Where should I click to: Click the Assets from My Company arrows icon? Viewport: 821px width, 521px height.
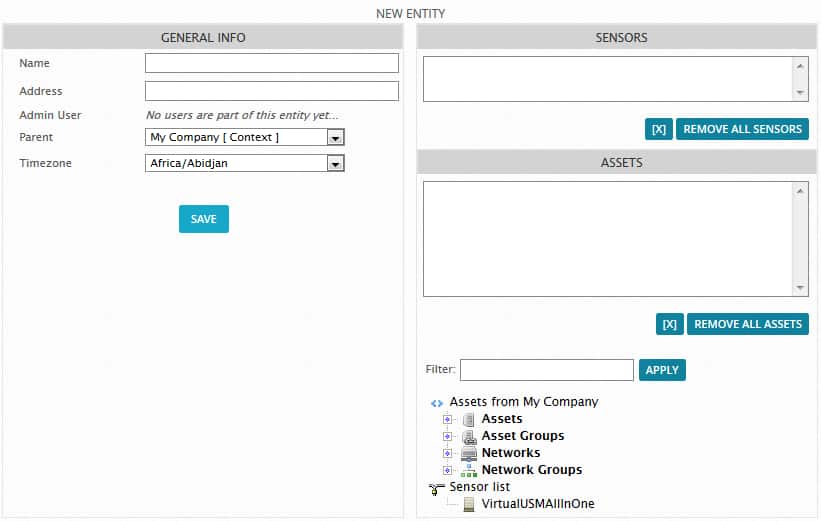point(437,403)
